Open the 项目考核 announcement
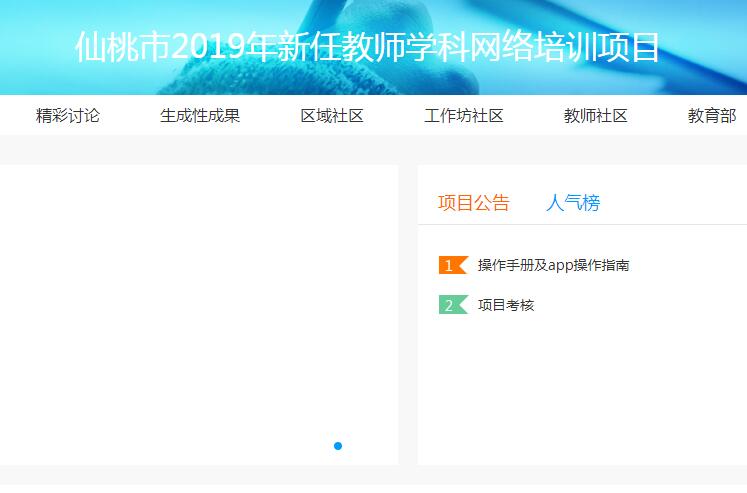747x493 pixels. pos(506,305)
